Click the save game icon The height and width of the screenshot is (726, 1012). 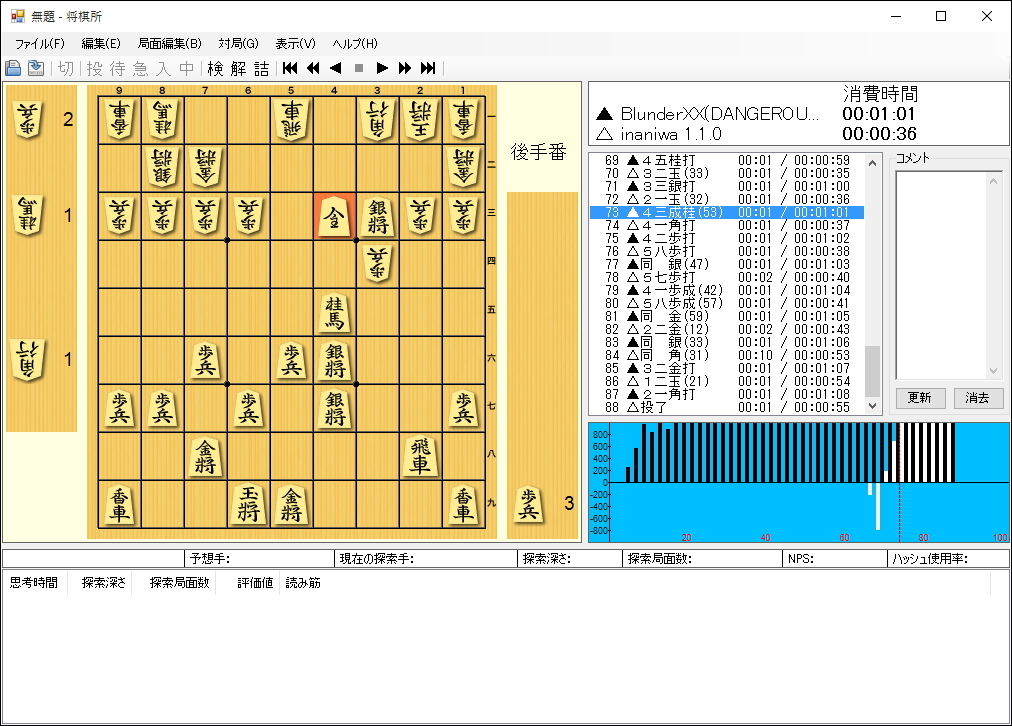(x=35, y=68)
